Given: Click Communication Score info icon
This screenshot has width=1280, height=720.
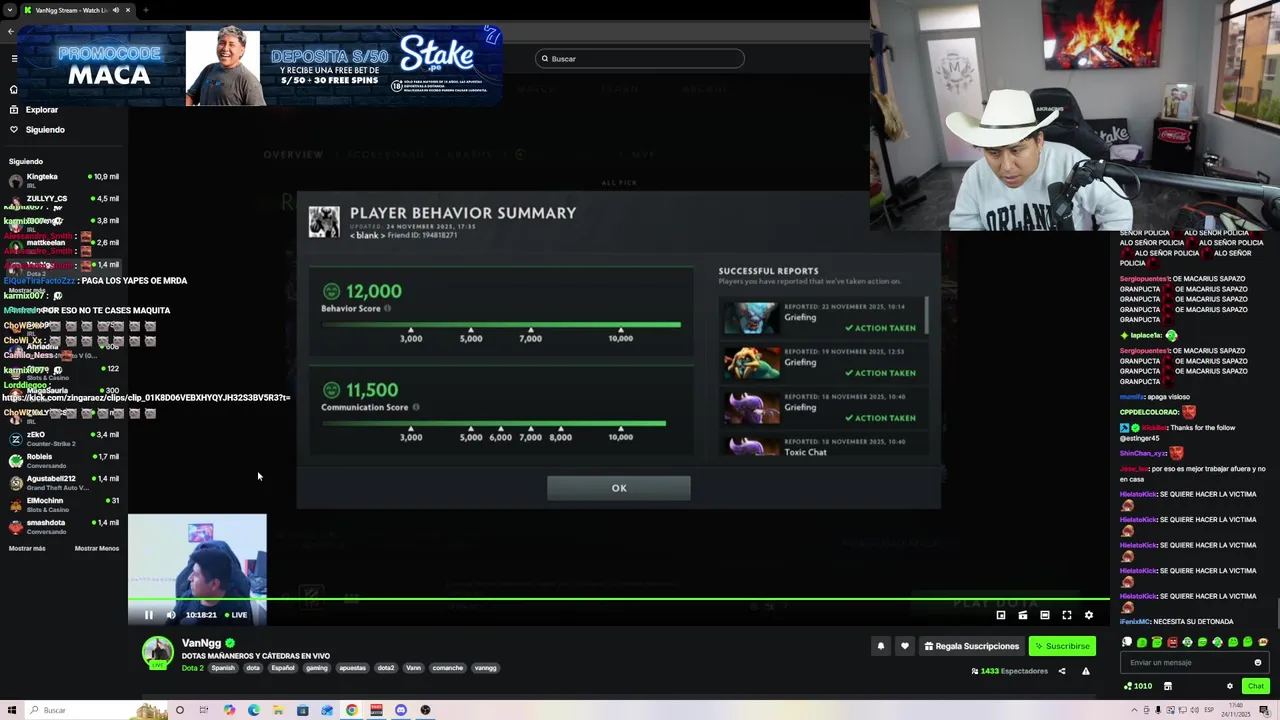Looking at the screenshot, I should point(416,407).
